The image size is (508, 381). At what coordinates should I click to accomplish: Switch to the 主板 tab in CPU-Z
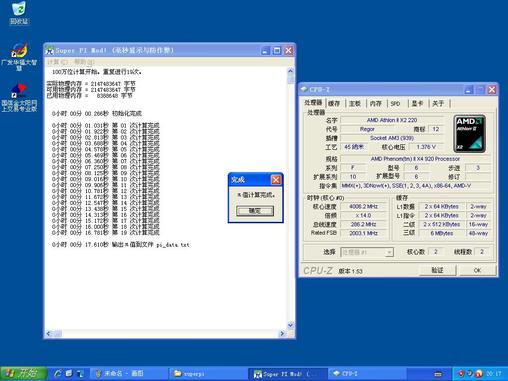(355, 104)
